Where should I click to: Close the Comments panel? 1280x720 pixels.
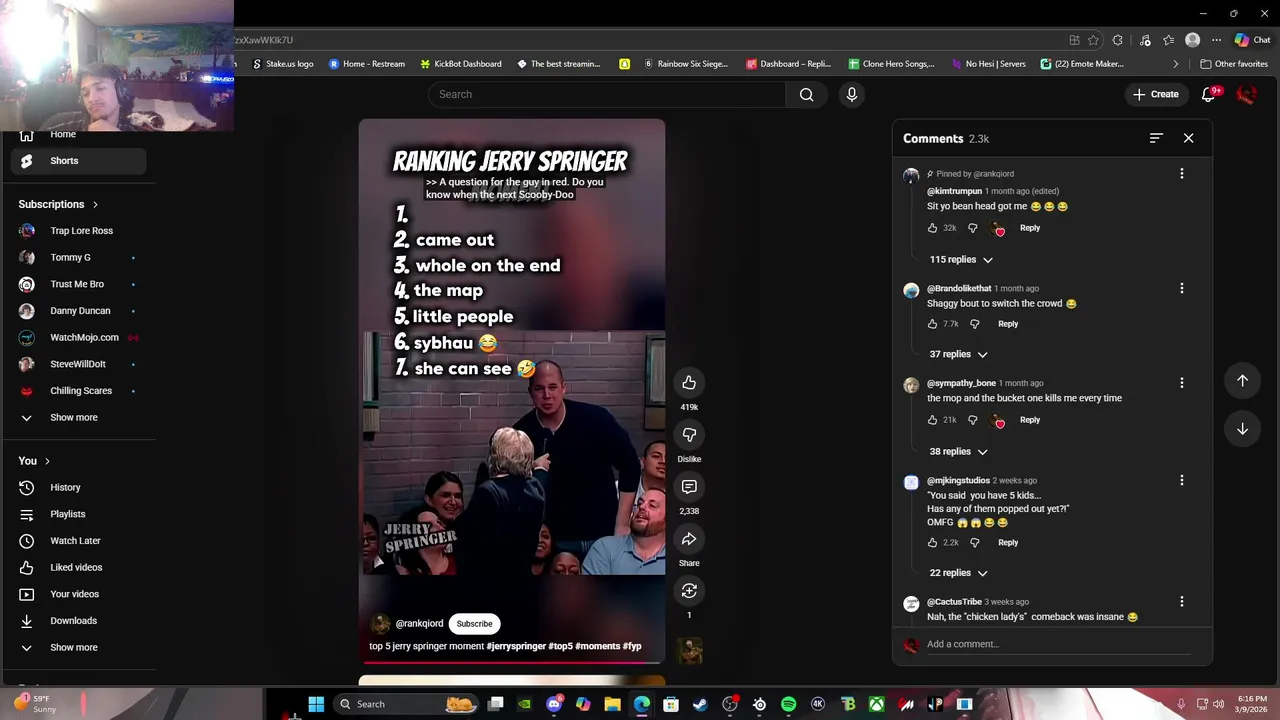click(1188, 138)
